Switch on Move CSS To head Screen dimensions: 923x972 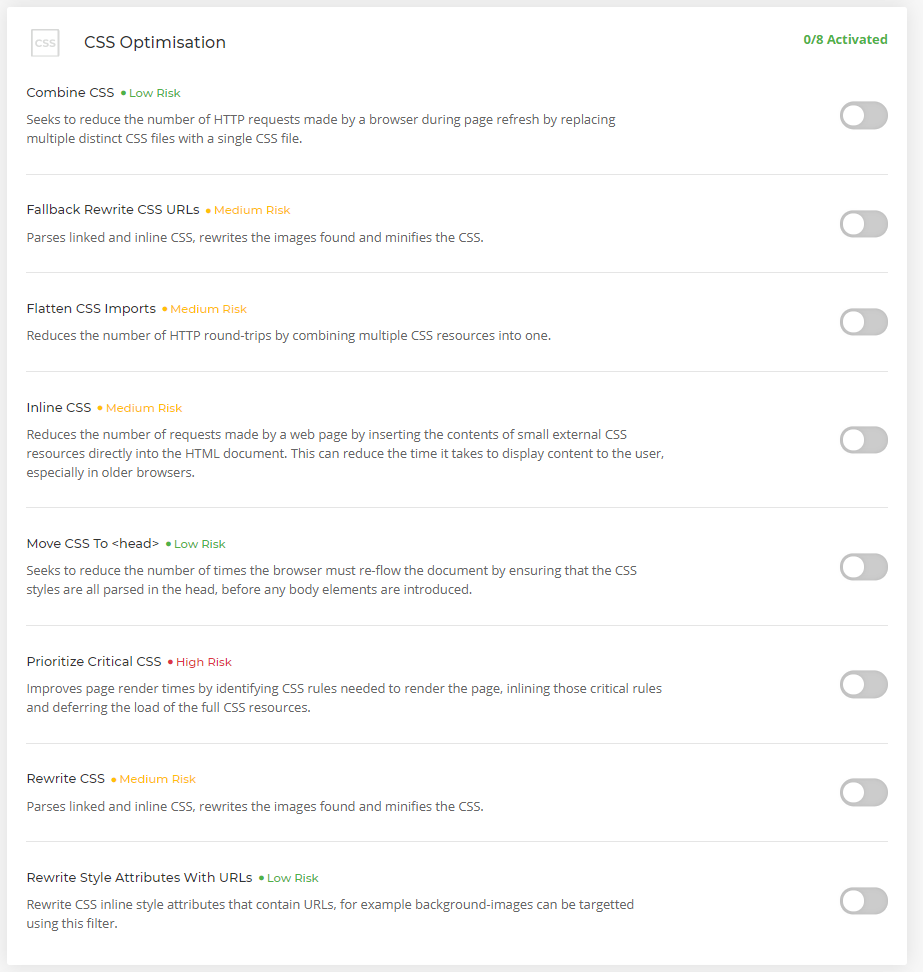(863, 567)
